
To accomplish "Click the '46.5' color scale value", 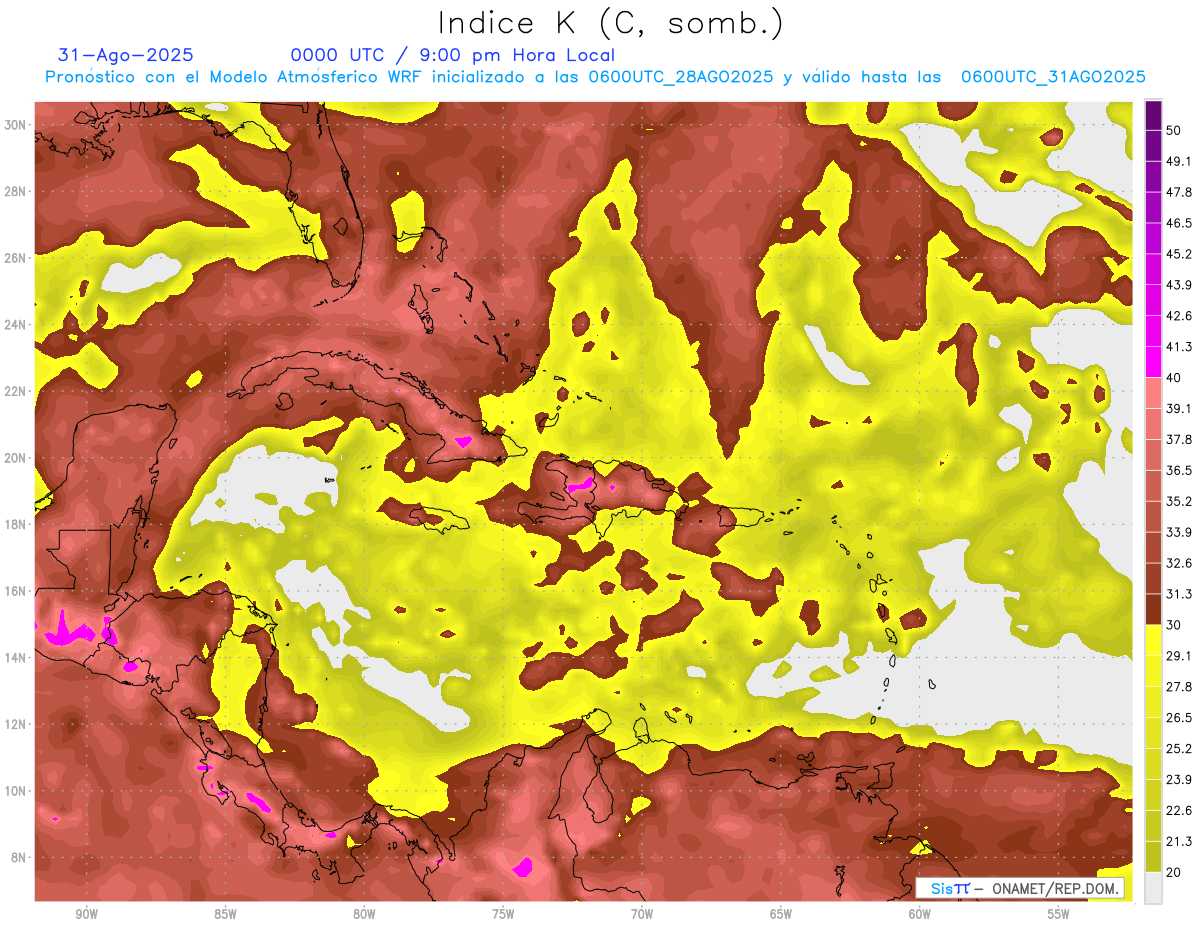I will (1178, 223).
